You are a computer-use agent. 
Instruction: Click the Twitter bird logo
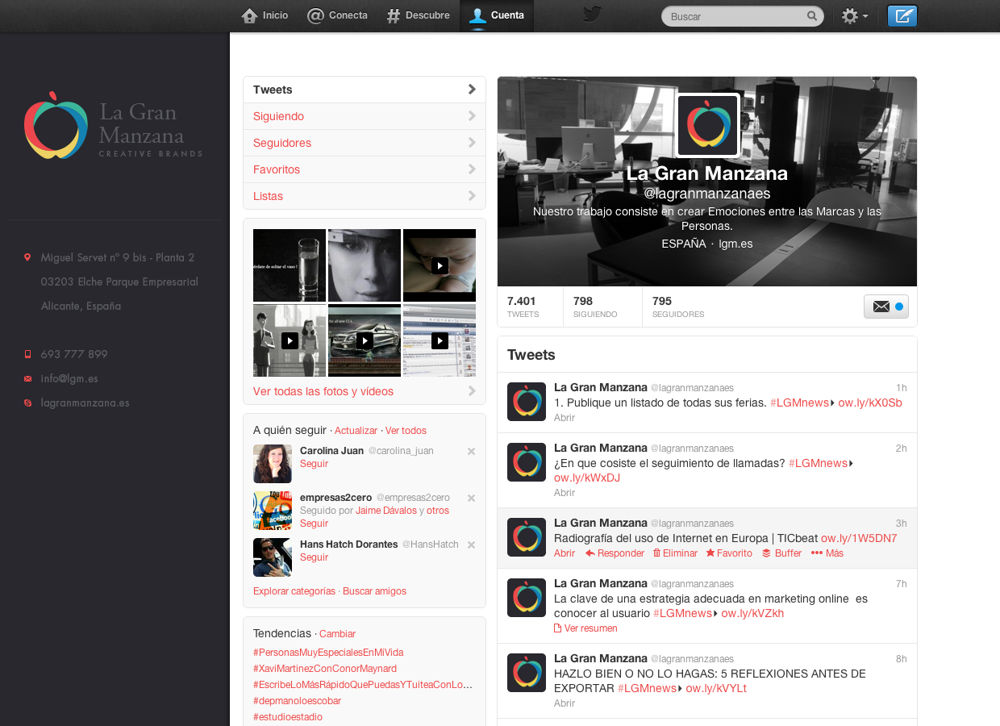point(592,14)
